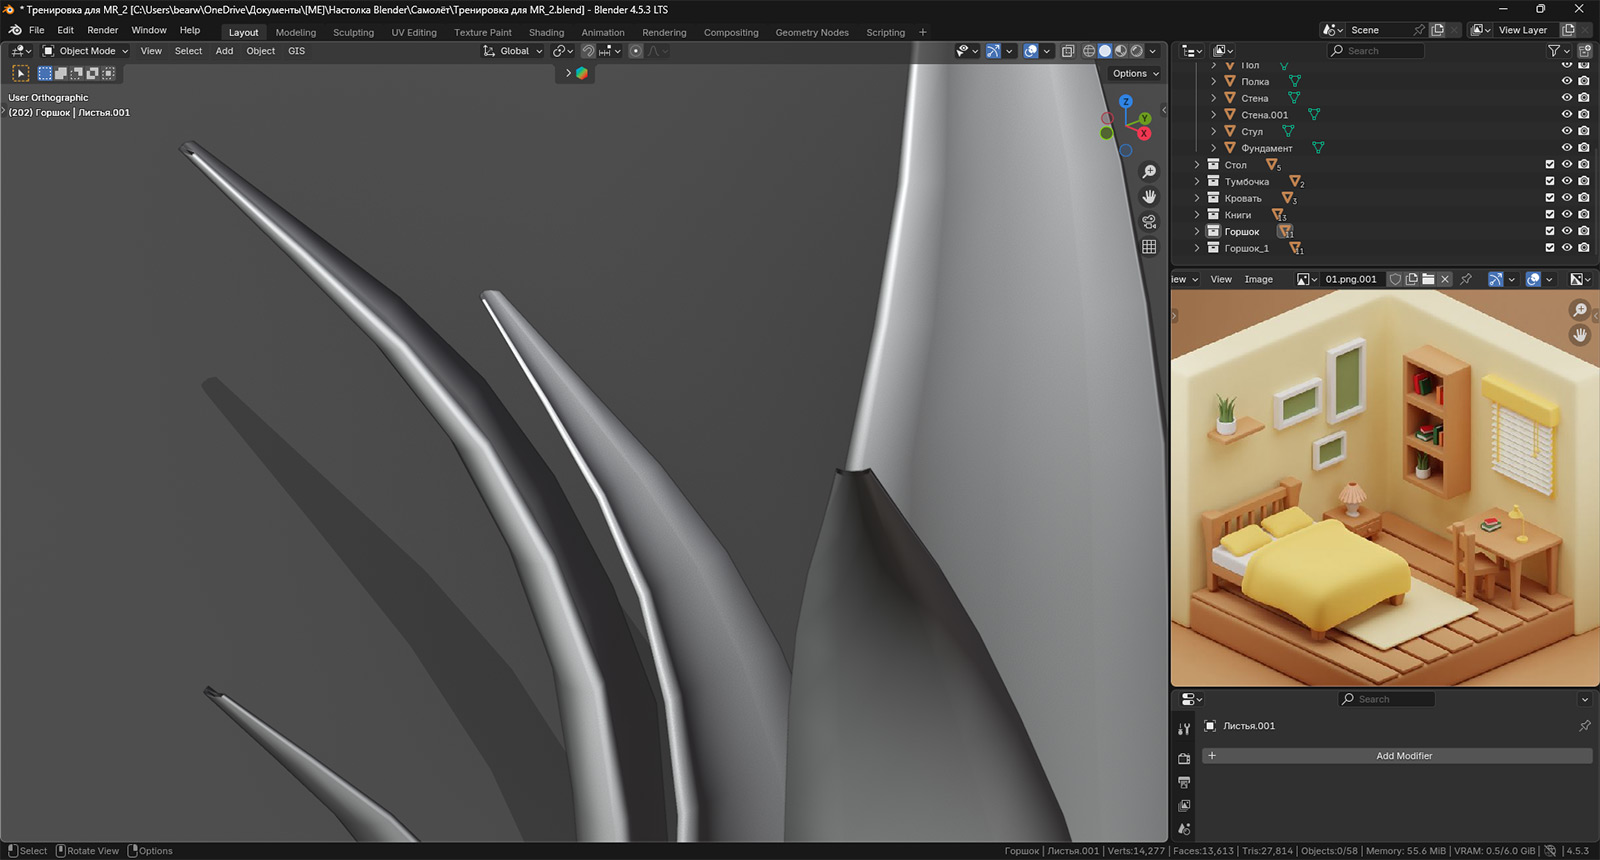Switch perspective/orthographic with grid icon

point(1149,247)
